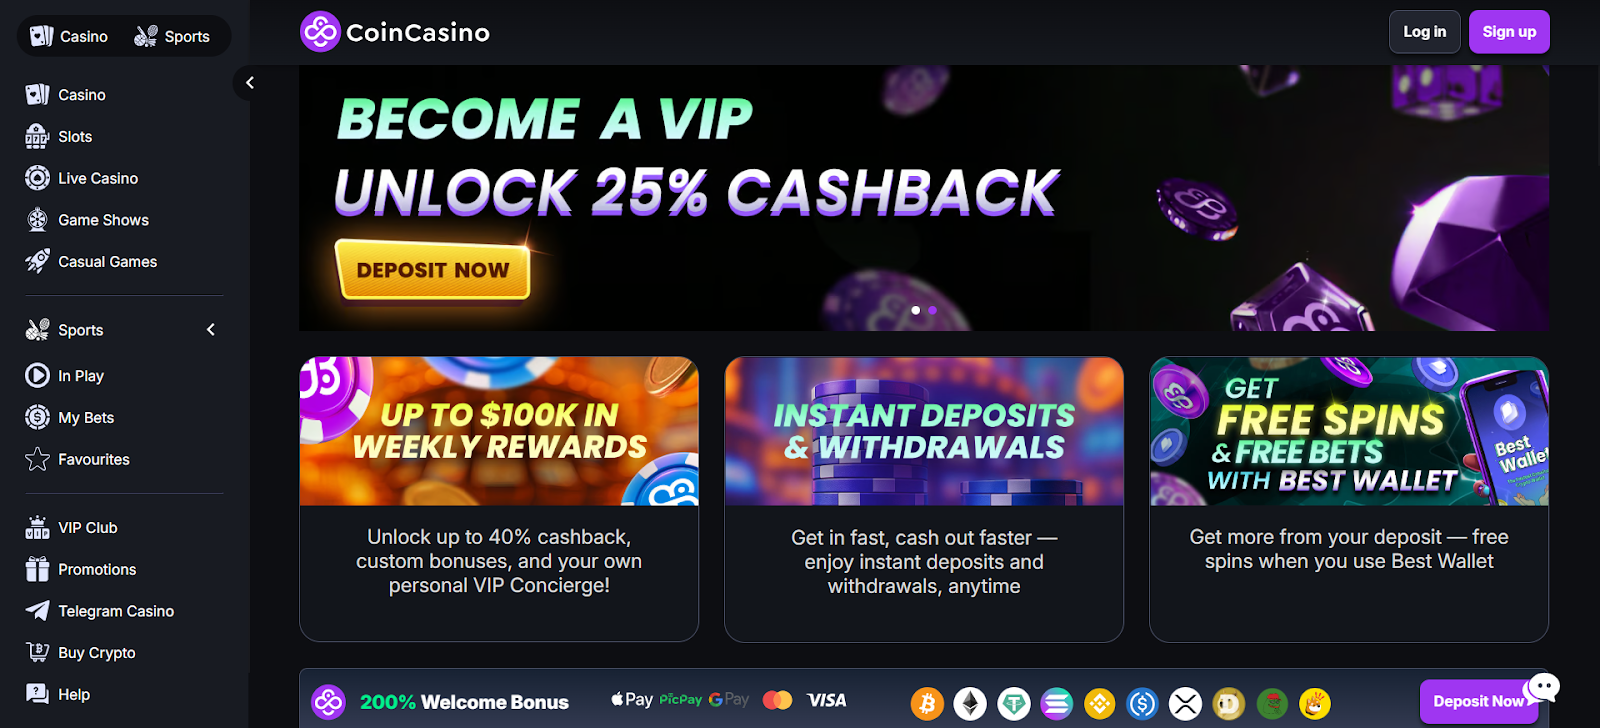The width and height of the screenshot is (1600, 728).
Task: Open the live chat bubble icon
Action: [x=1543, y=686]
